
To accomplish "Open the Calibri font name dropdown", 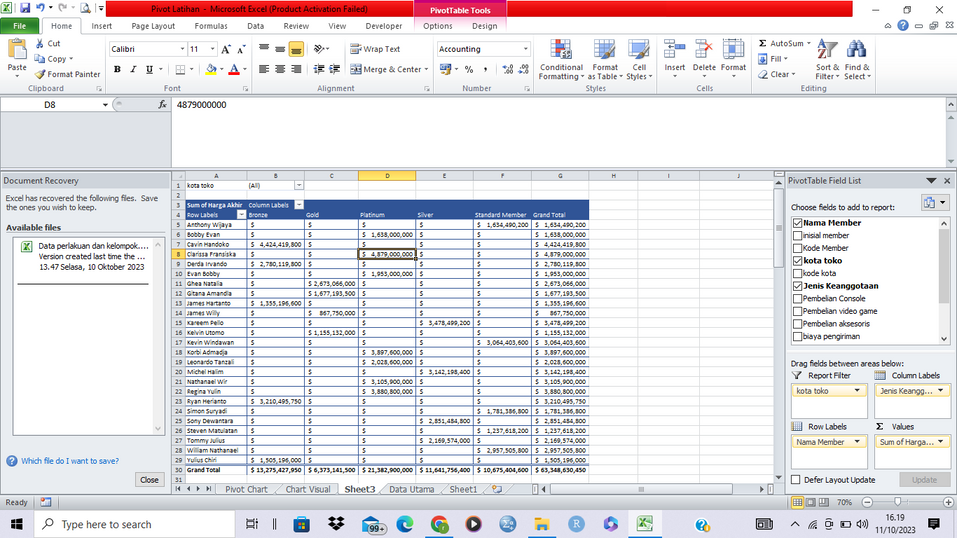I will click(x=182, y=49).
